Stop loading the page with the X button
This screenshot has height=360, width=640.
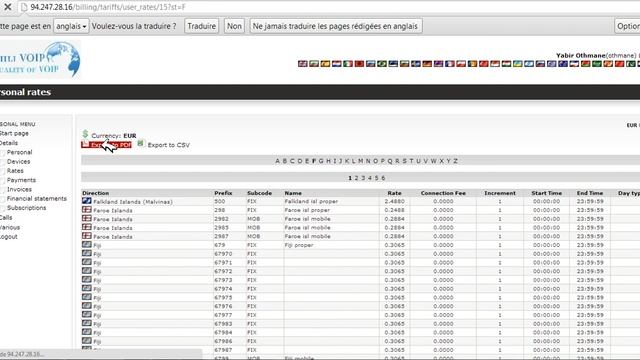[7, 7]
